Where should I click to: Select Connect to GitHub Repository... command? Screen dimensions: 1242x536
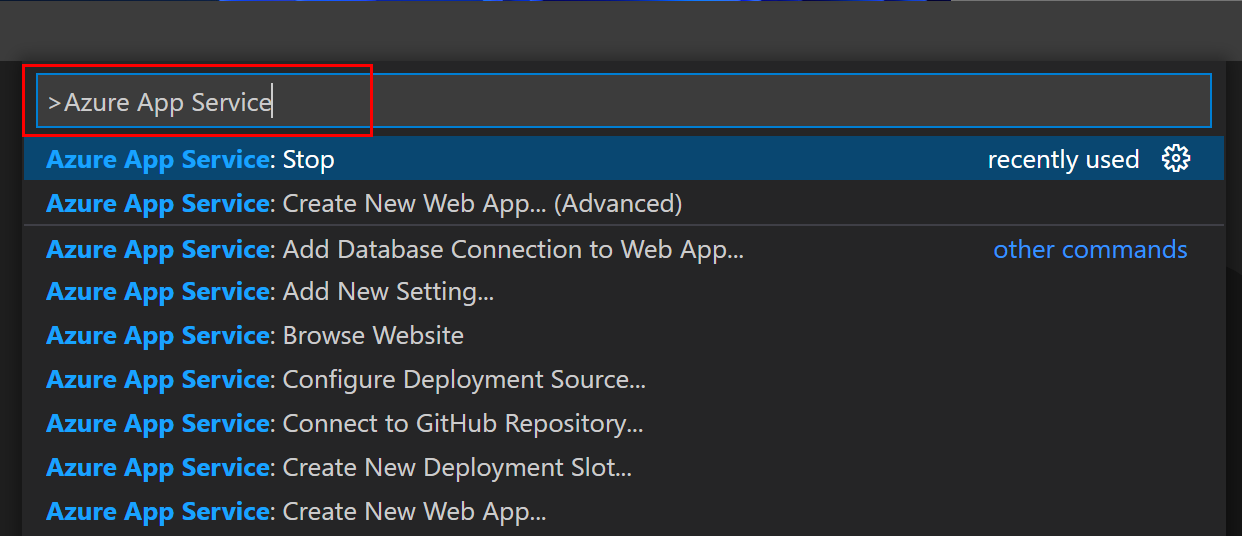pyautogui.click(x=462, y=424)
